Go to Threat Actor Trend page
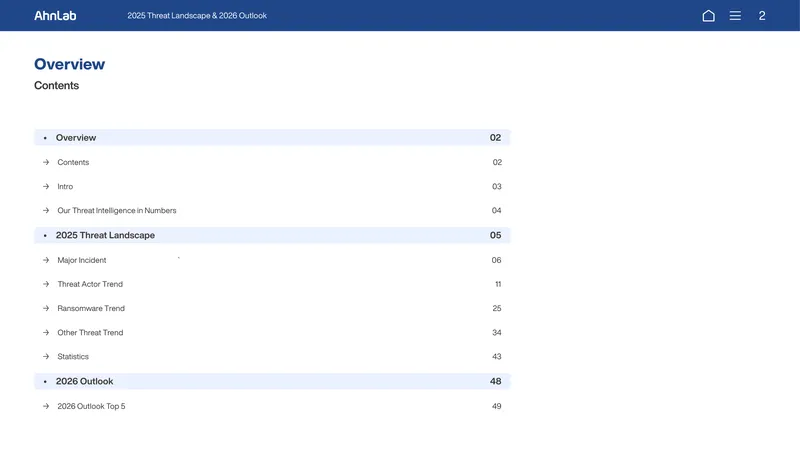The height and width of the screenshot is (449, 800). [x=90, y=284]
